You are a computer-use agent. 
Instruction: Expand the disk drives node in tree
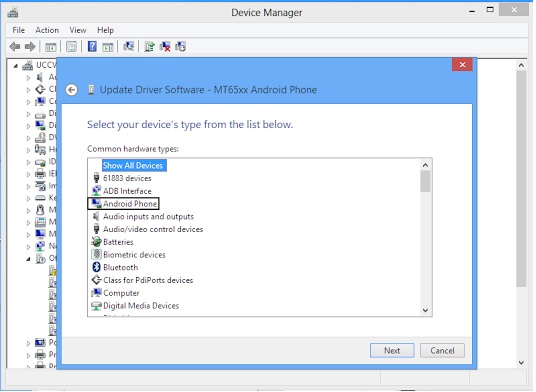point(28,114)
